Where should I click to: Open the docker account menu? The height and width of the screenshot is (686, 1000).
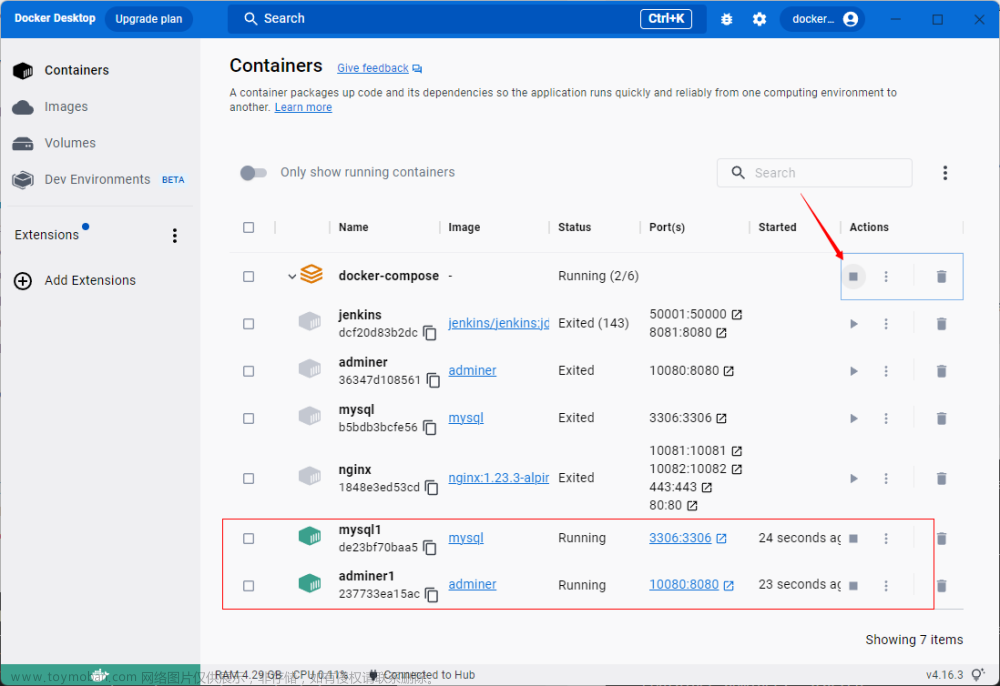tap(823, 19)
